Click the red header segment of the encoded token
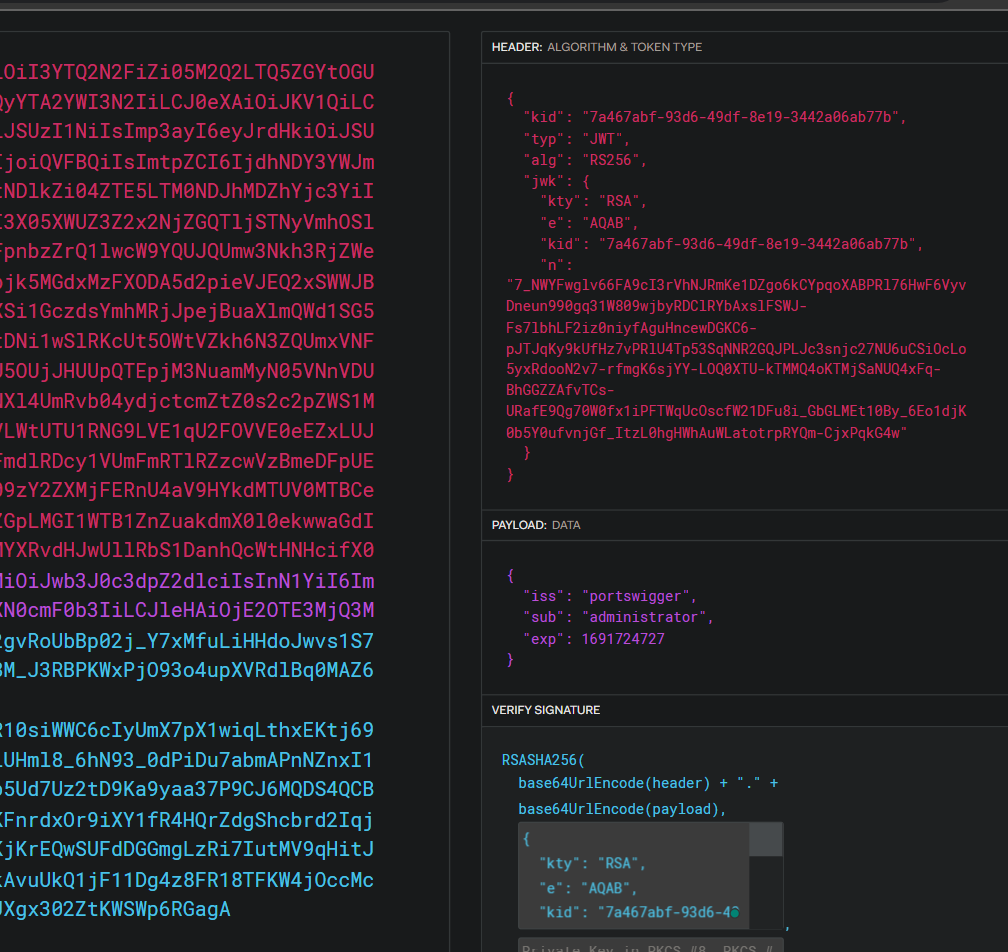 [x=186, y=310]
